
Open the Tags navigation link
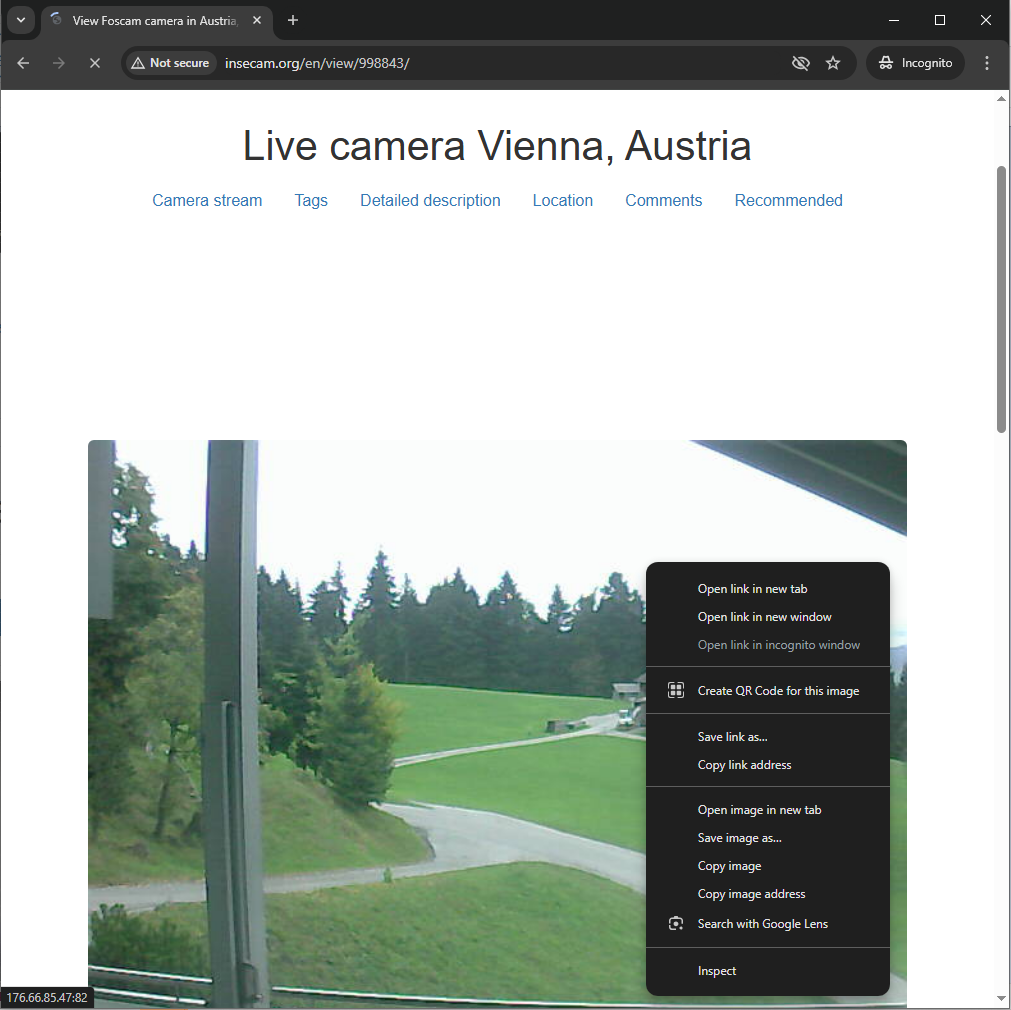point(310,200)
